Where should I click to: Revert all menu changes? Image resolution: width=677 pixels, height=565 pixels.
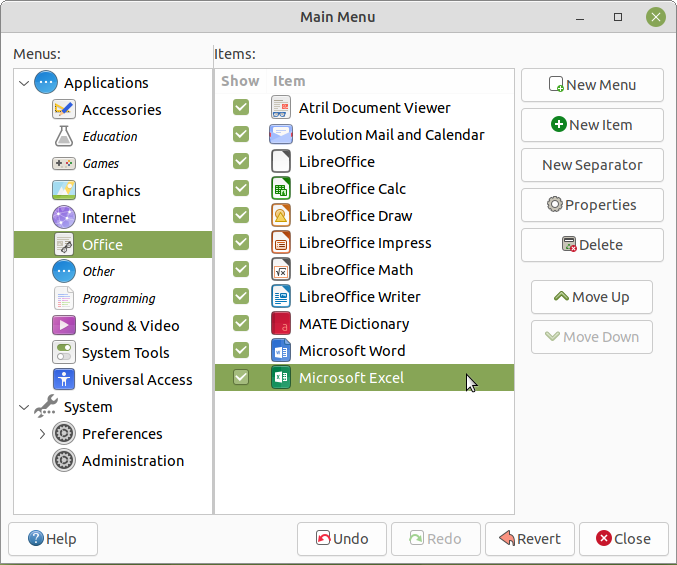click(530, 539)
